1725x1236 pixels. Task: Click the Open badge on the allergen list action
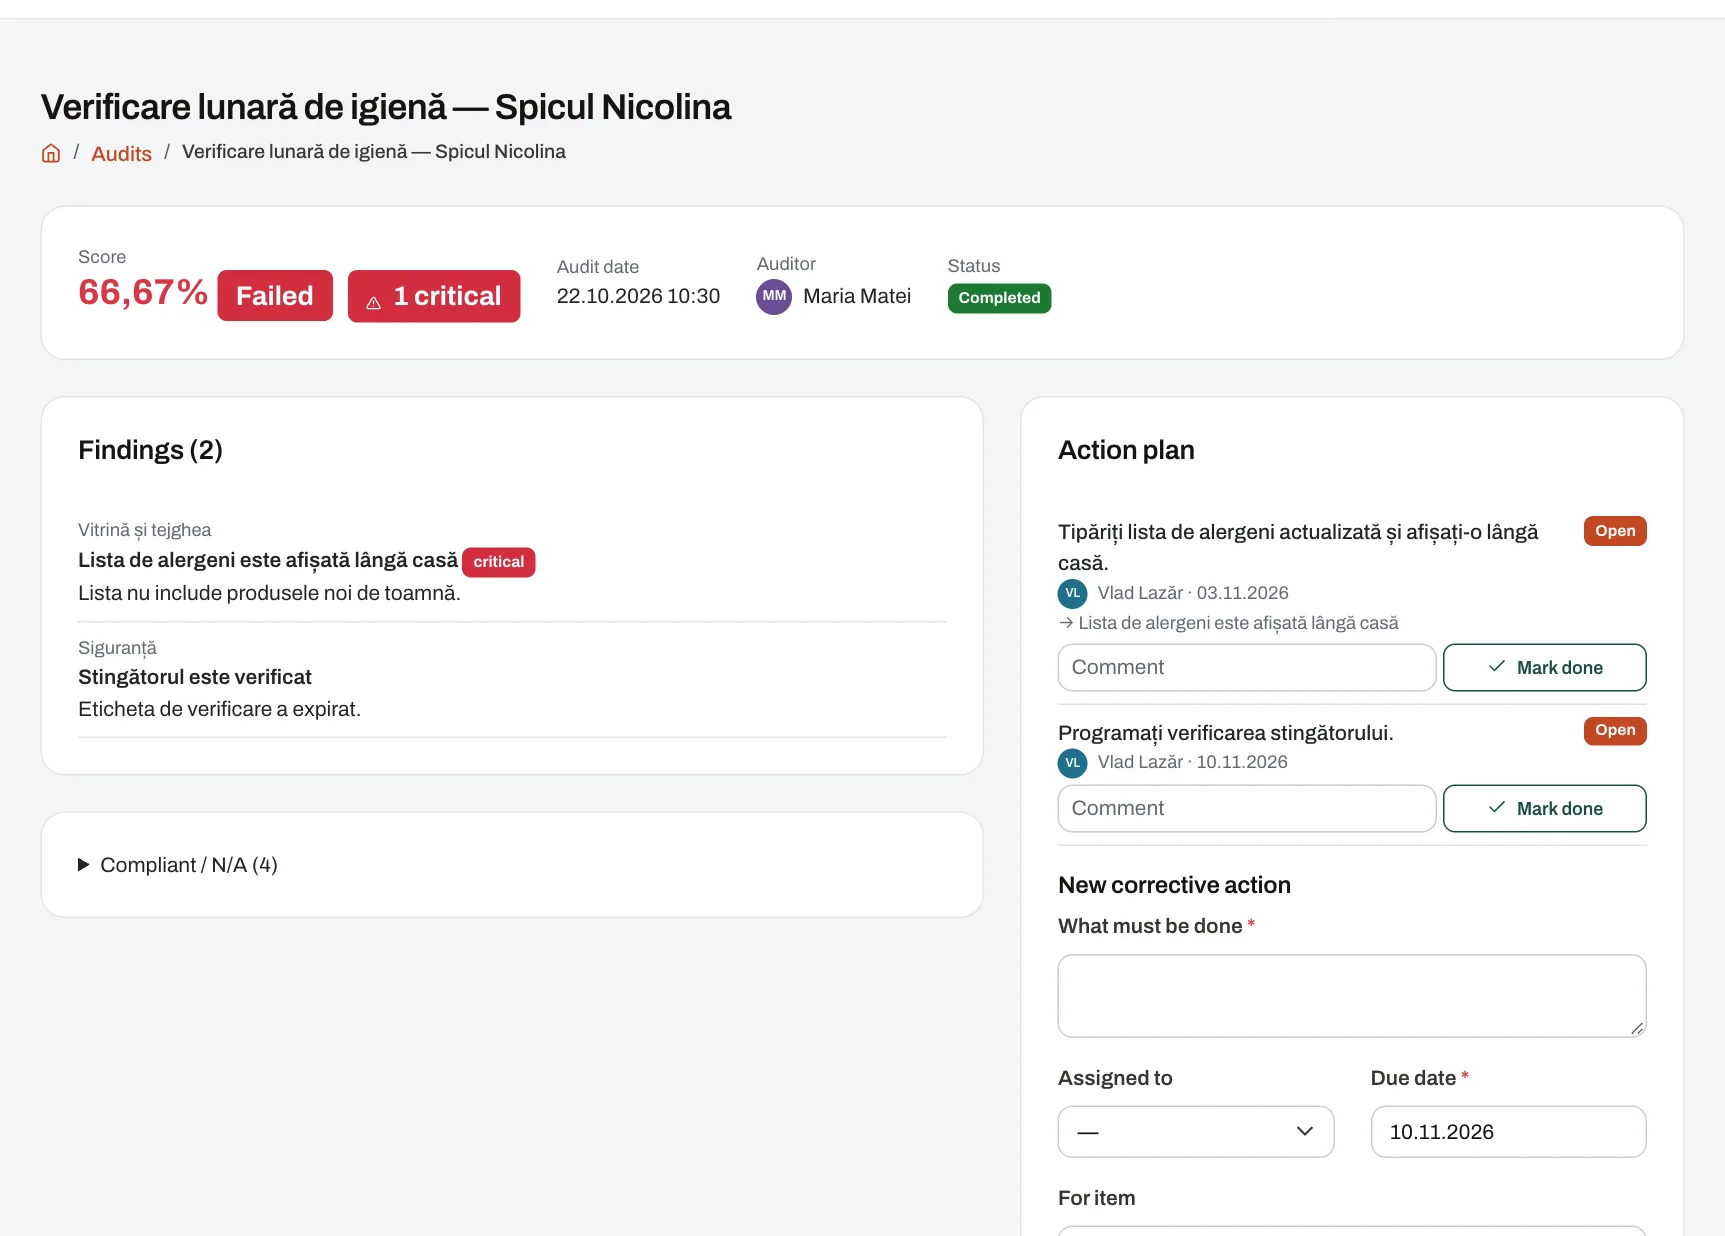(1615, 531)
